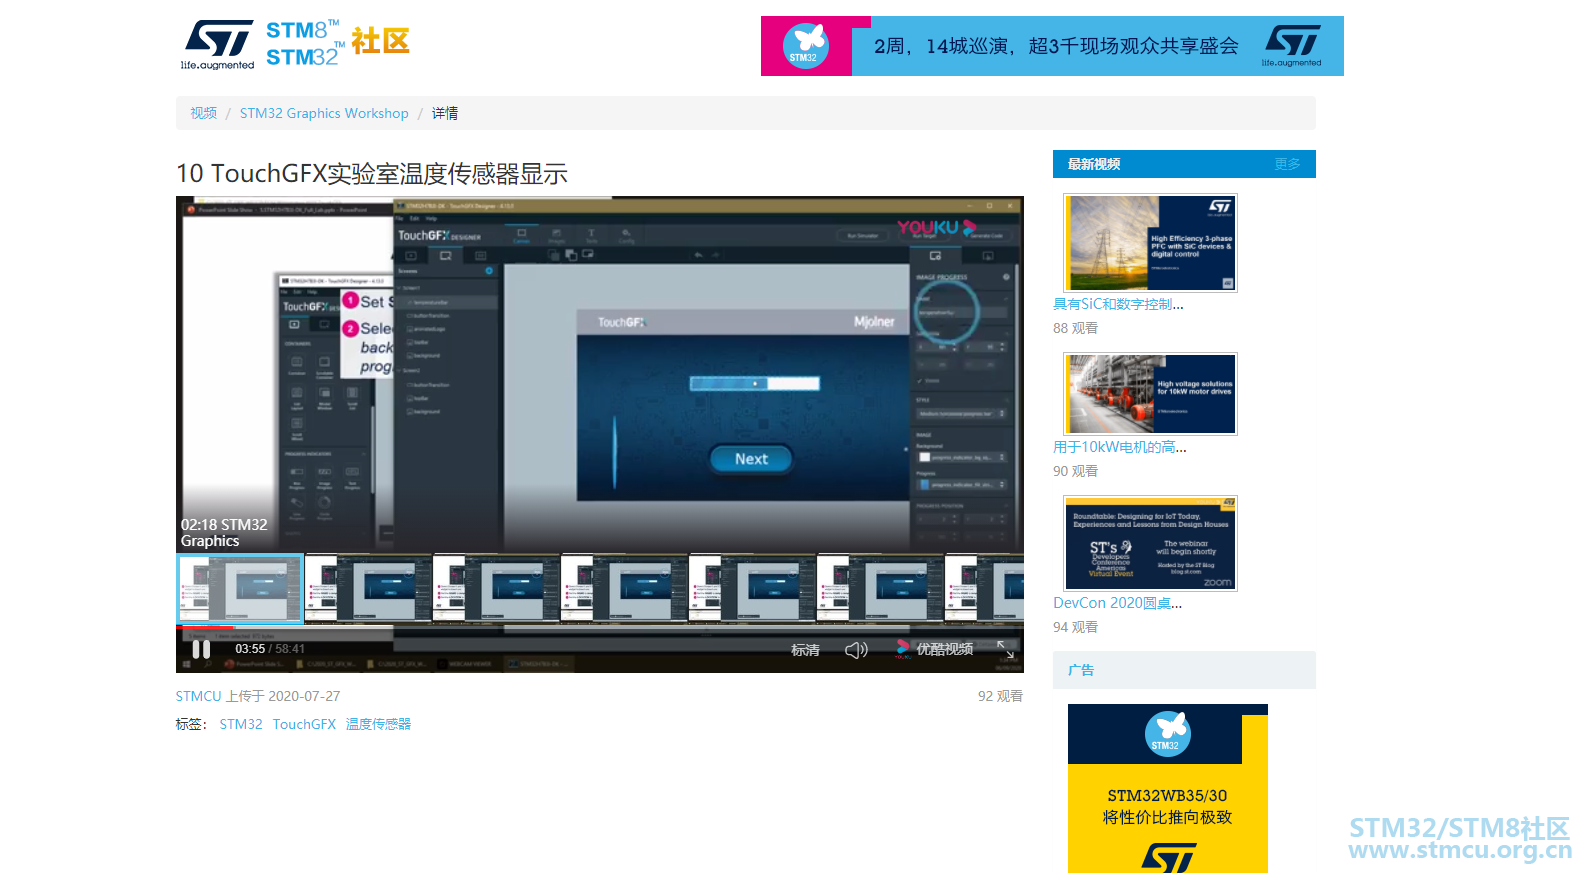Go to 视频 in the breadcrumb
The image size is (1581, 873).
[x=203, y=113]
